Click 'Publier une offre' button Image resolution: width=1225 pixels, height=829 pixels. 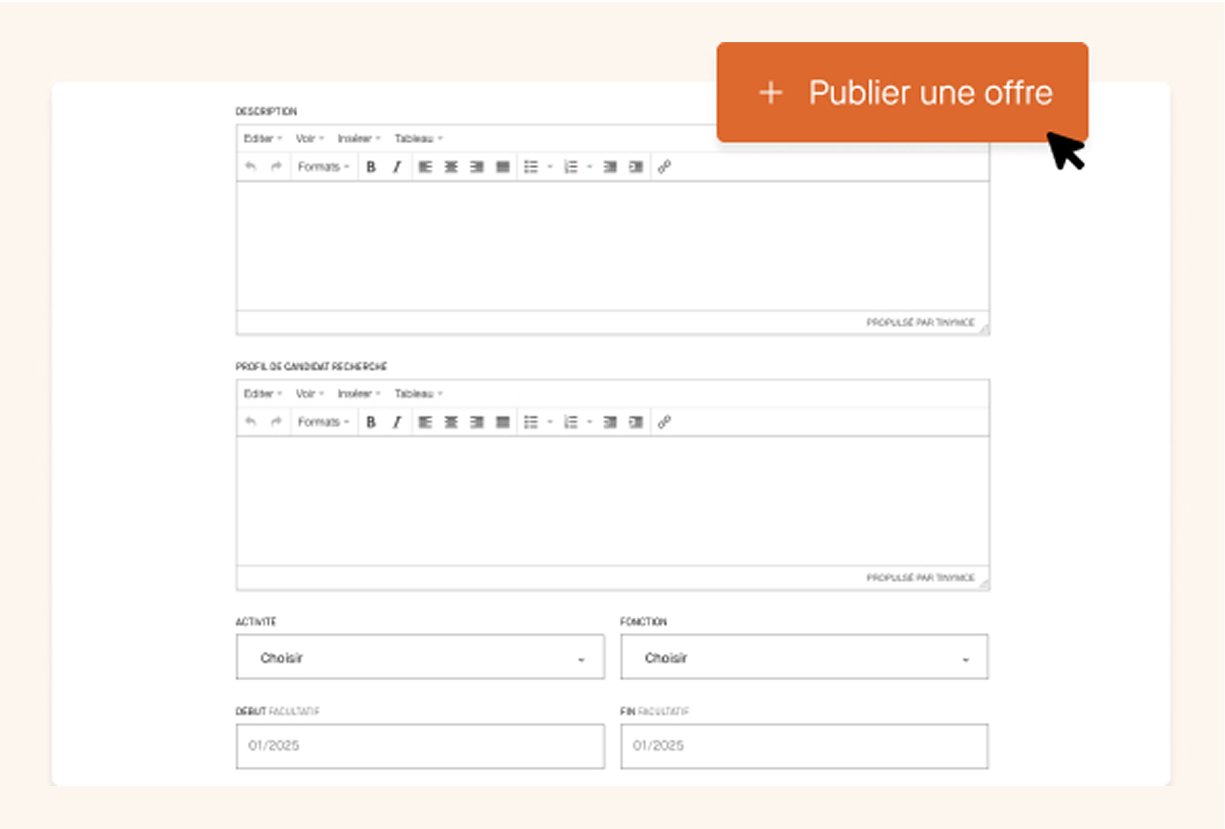(x=902, y=93)
